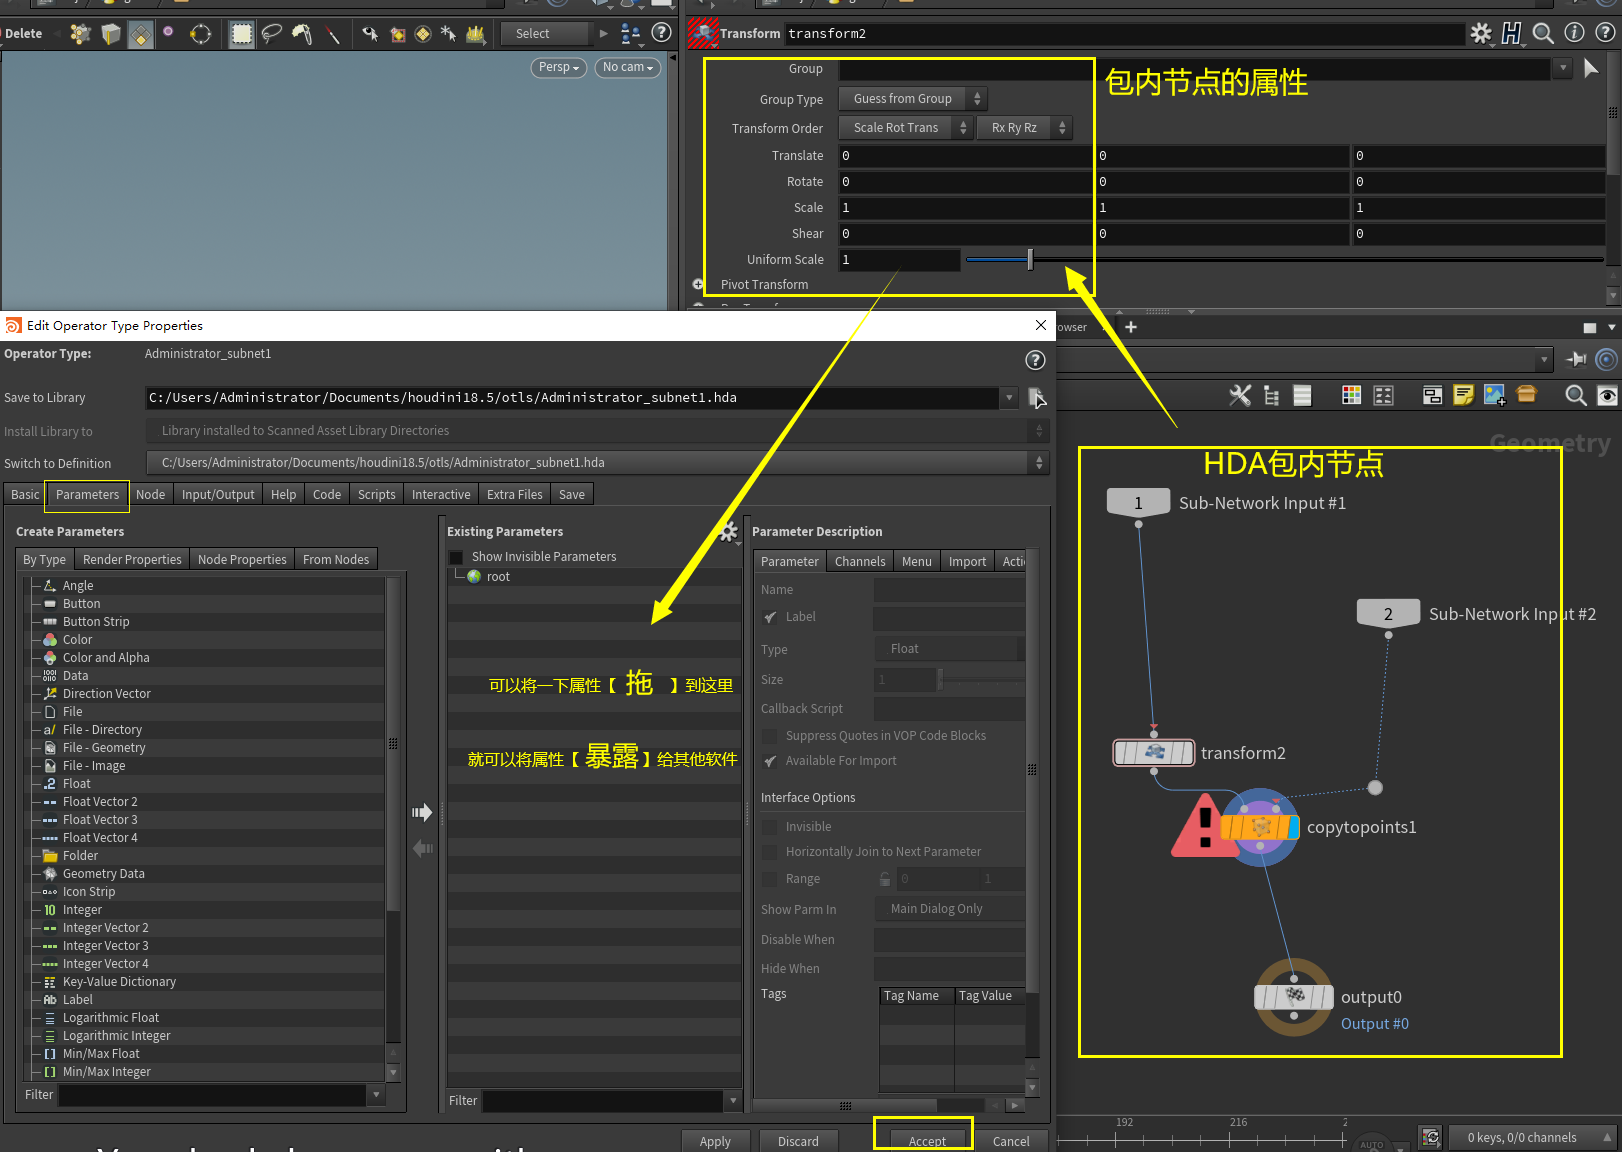Open the From Nodes tab
This screenshot has height=1152, width=1622.
(336, 559)
